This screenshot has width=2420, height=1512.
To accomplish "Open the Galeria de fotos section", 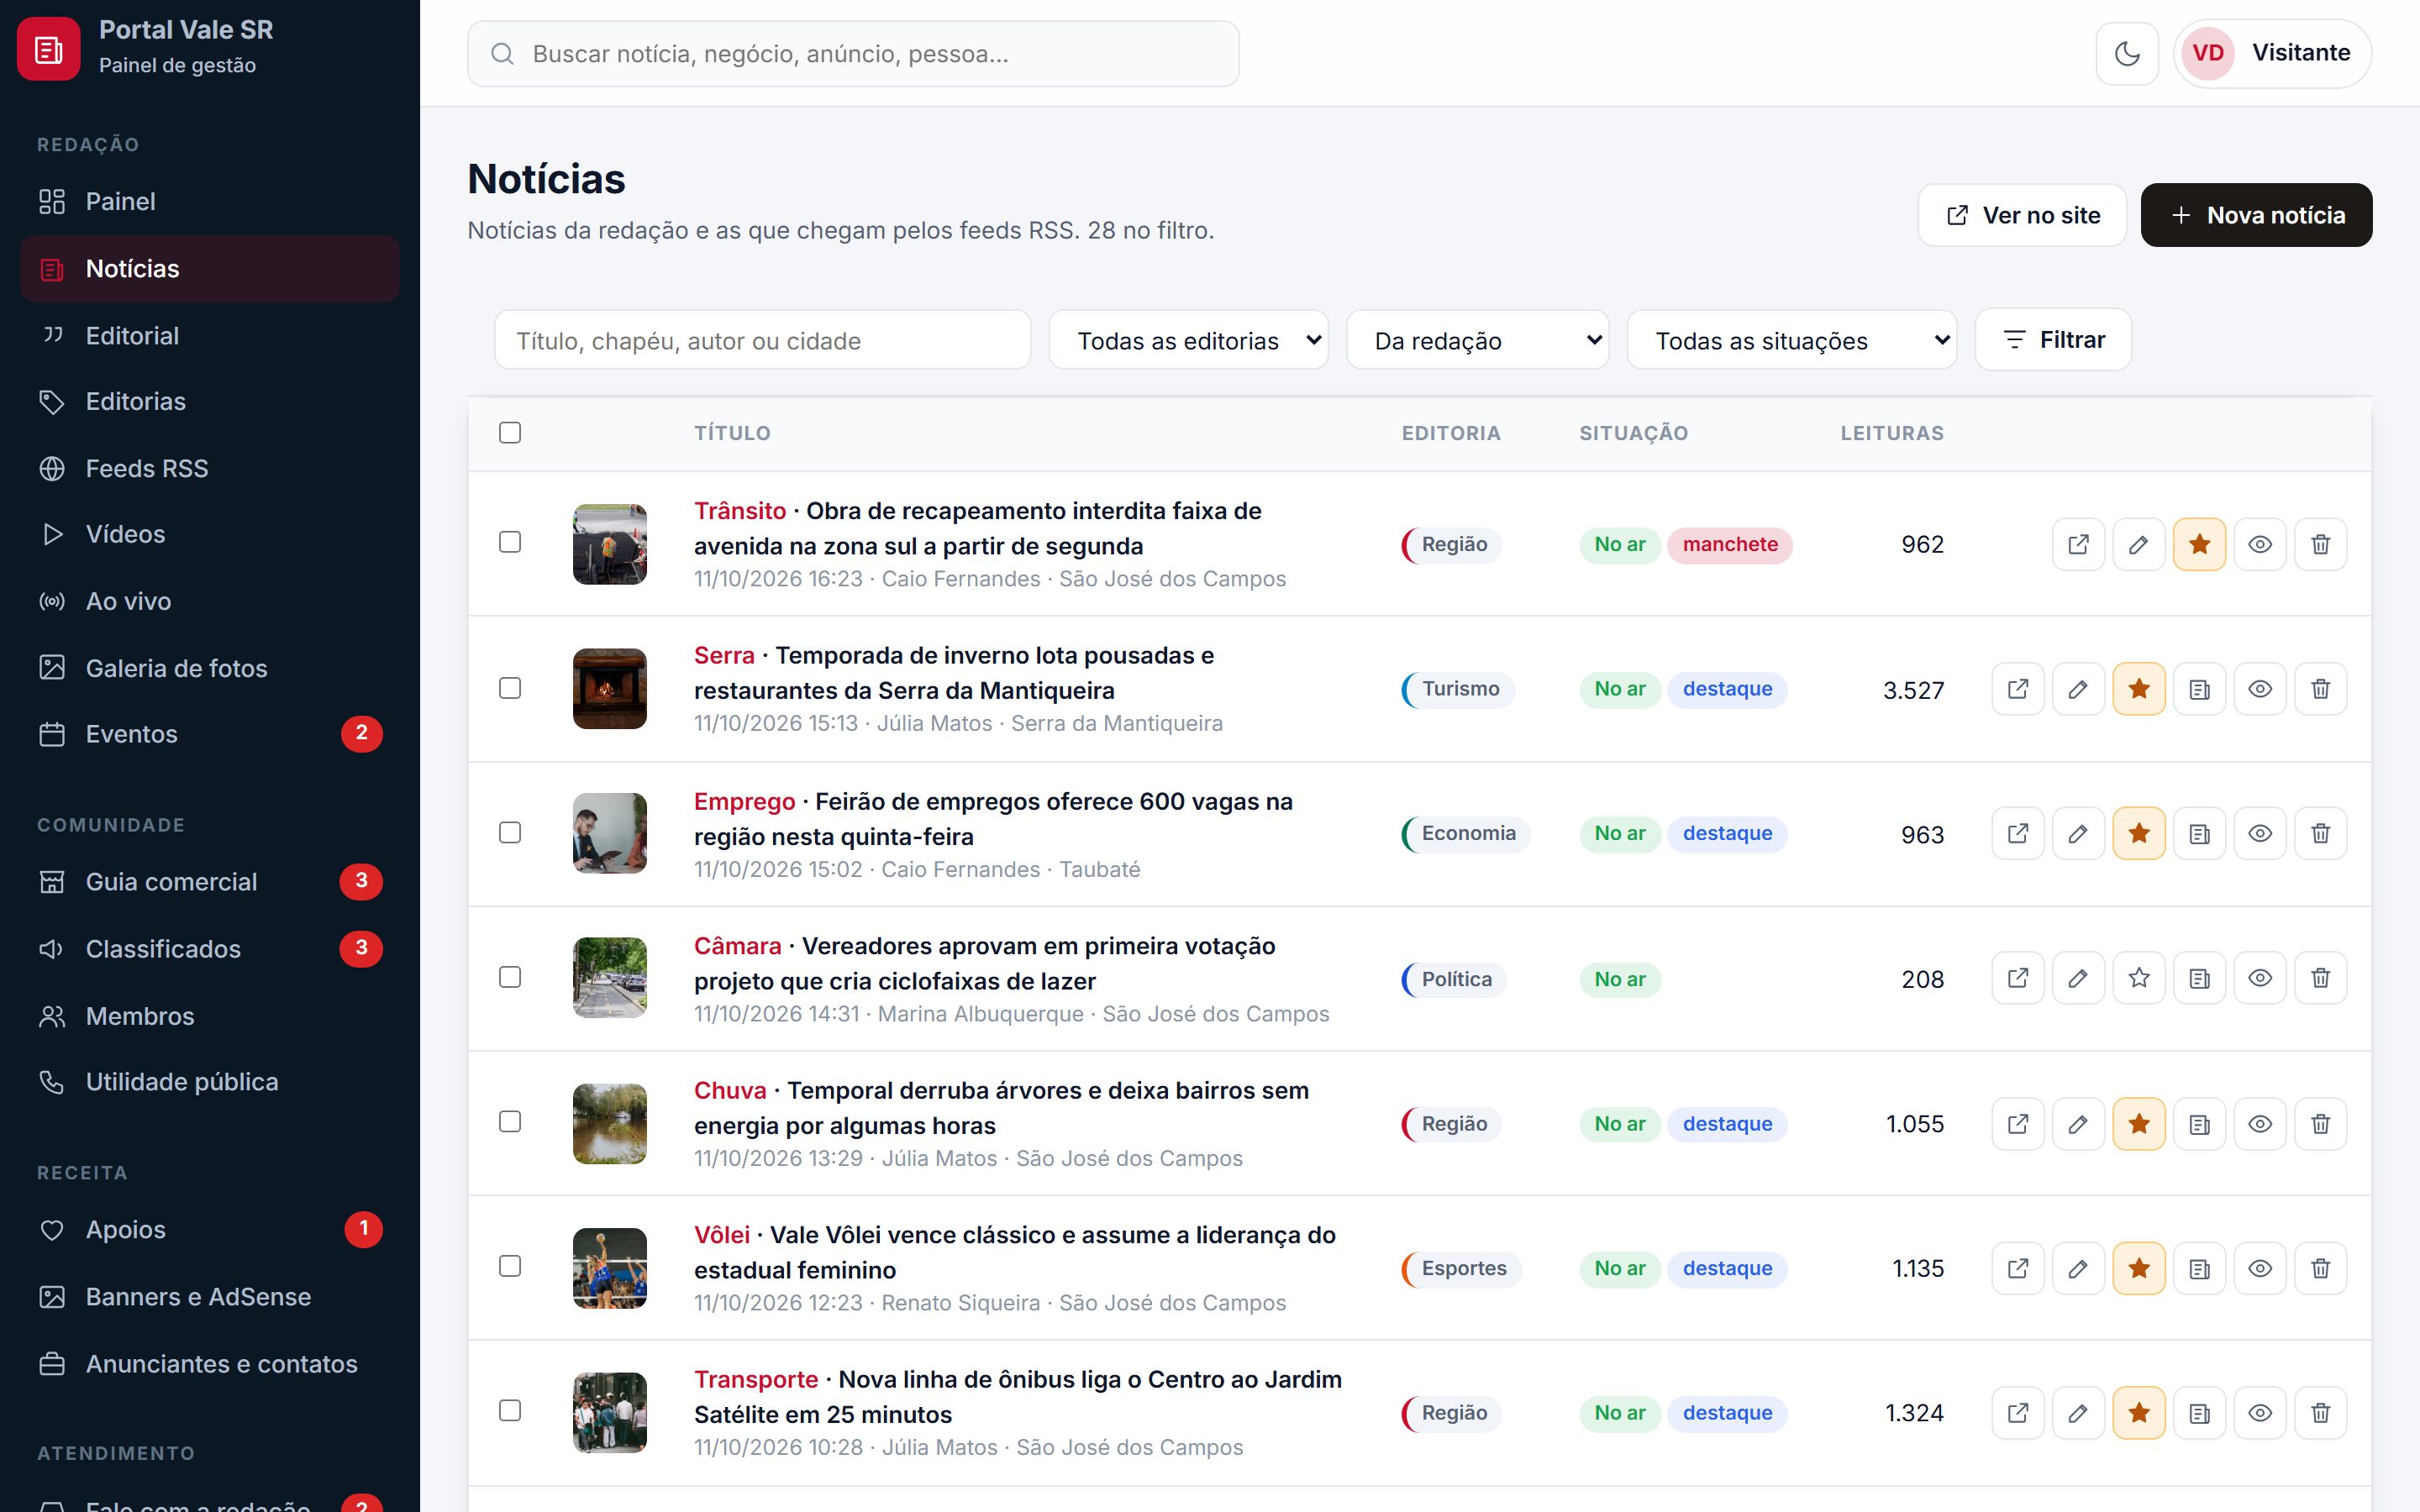I will click(x=210, y=668).
